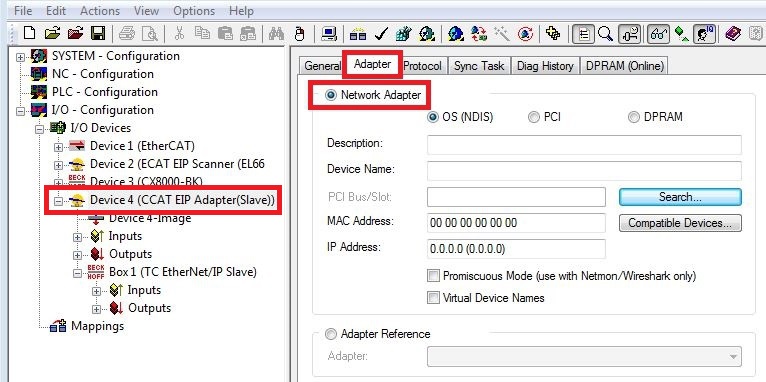The width and height of the screenshot is (766, 382).
Task: Expand the Inputs node under Box 1
Action: (97, 291)
